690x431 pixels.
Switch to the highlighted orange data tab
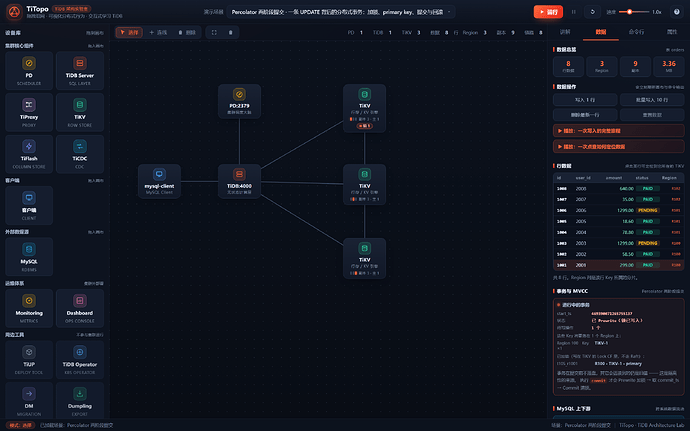click(x=601, y=32)
